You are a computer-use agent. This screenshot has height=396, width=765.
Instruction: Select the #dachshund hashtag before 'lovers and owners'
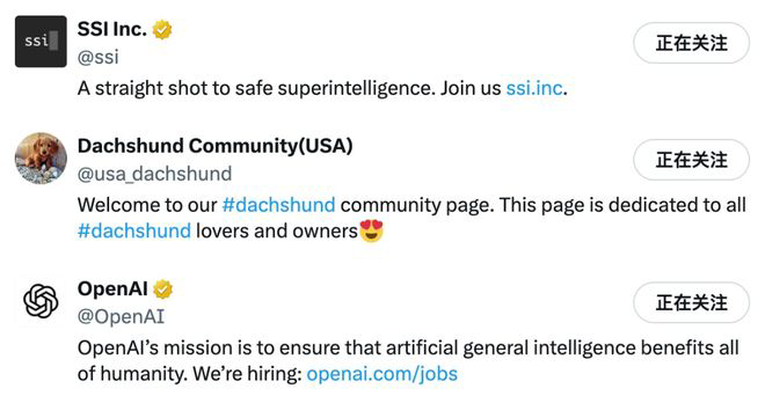134,231
